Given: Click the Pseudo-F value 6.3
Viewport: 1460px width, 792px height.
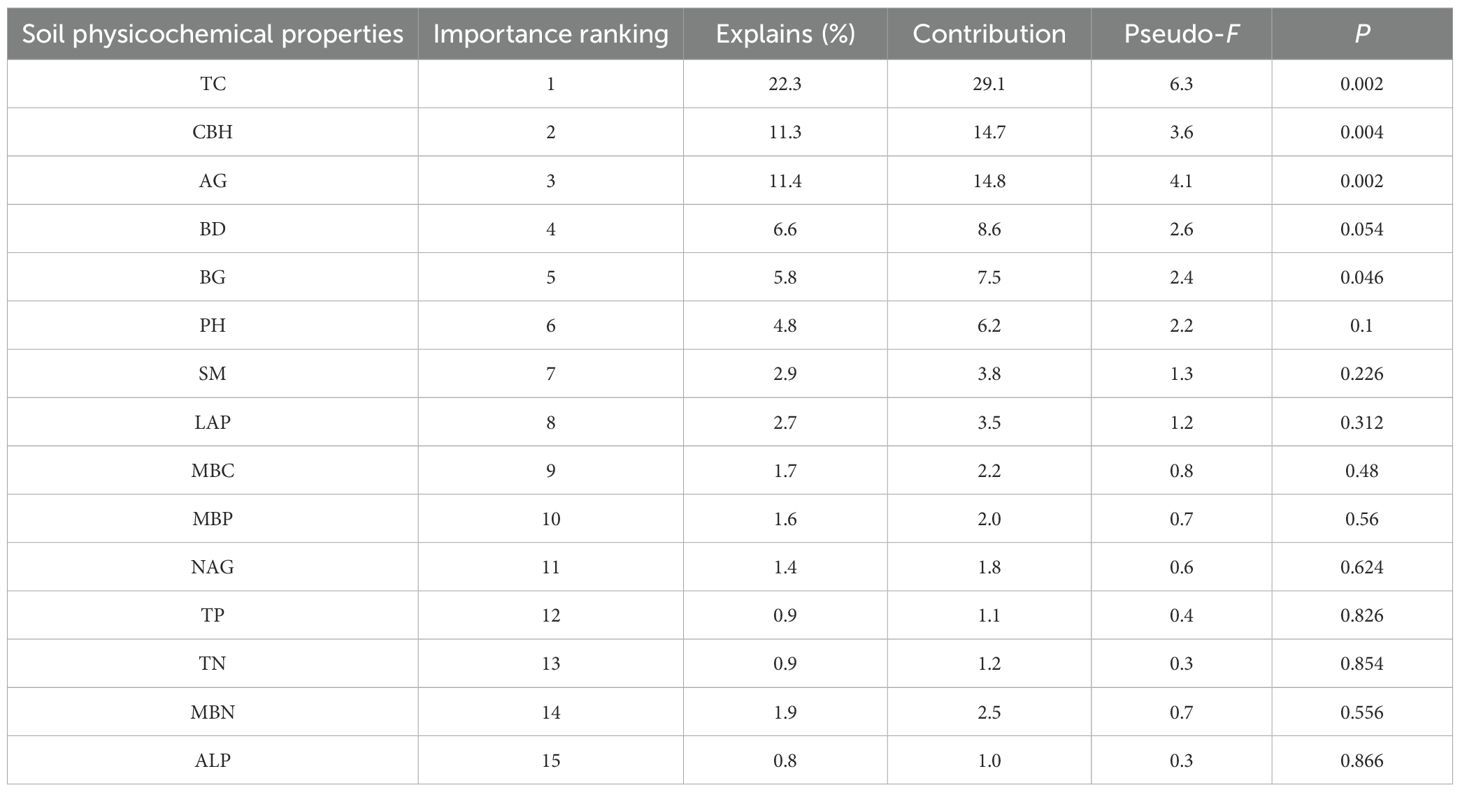Looking at the screenshot, I should click(x=1181, y=84).
